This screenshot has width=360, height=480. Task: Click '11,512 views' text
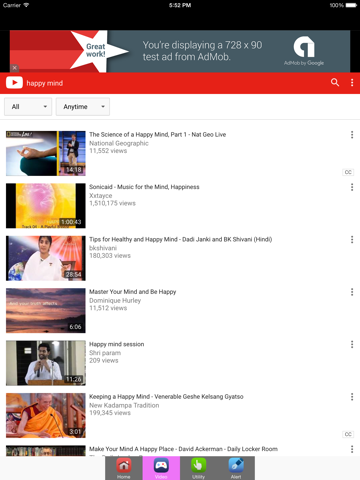(108, 308)
